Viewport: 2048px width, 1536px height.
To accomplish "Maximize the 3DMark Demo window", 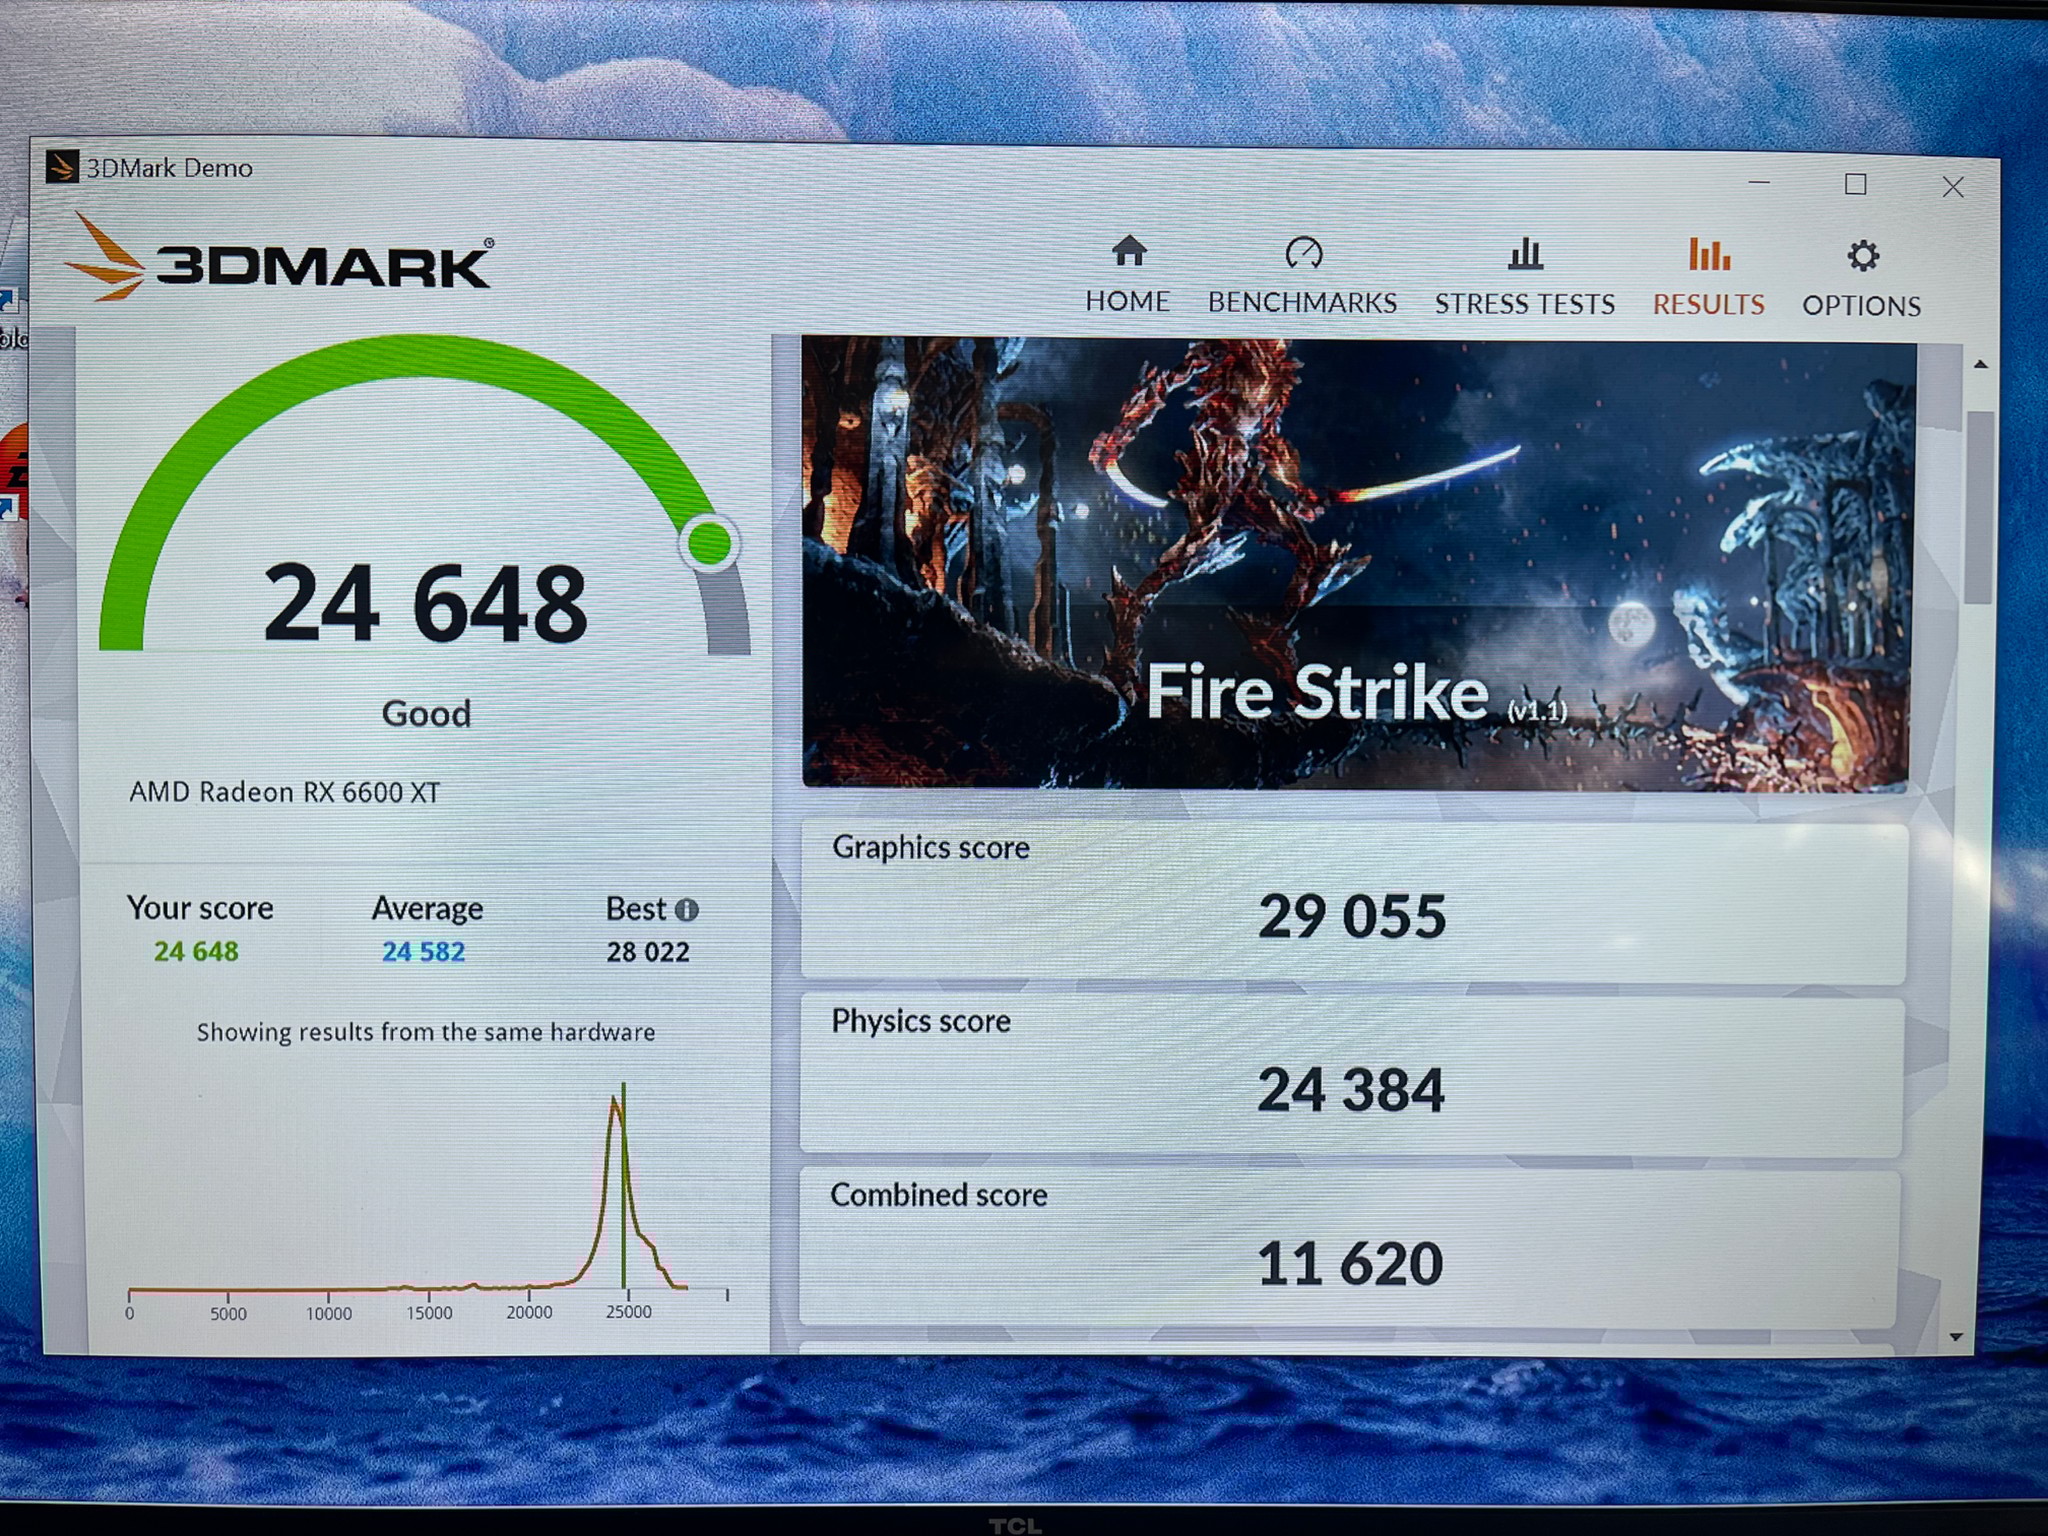I will [1856, 184].
